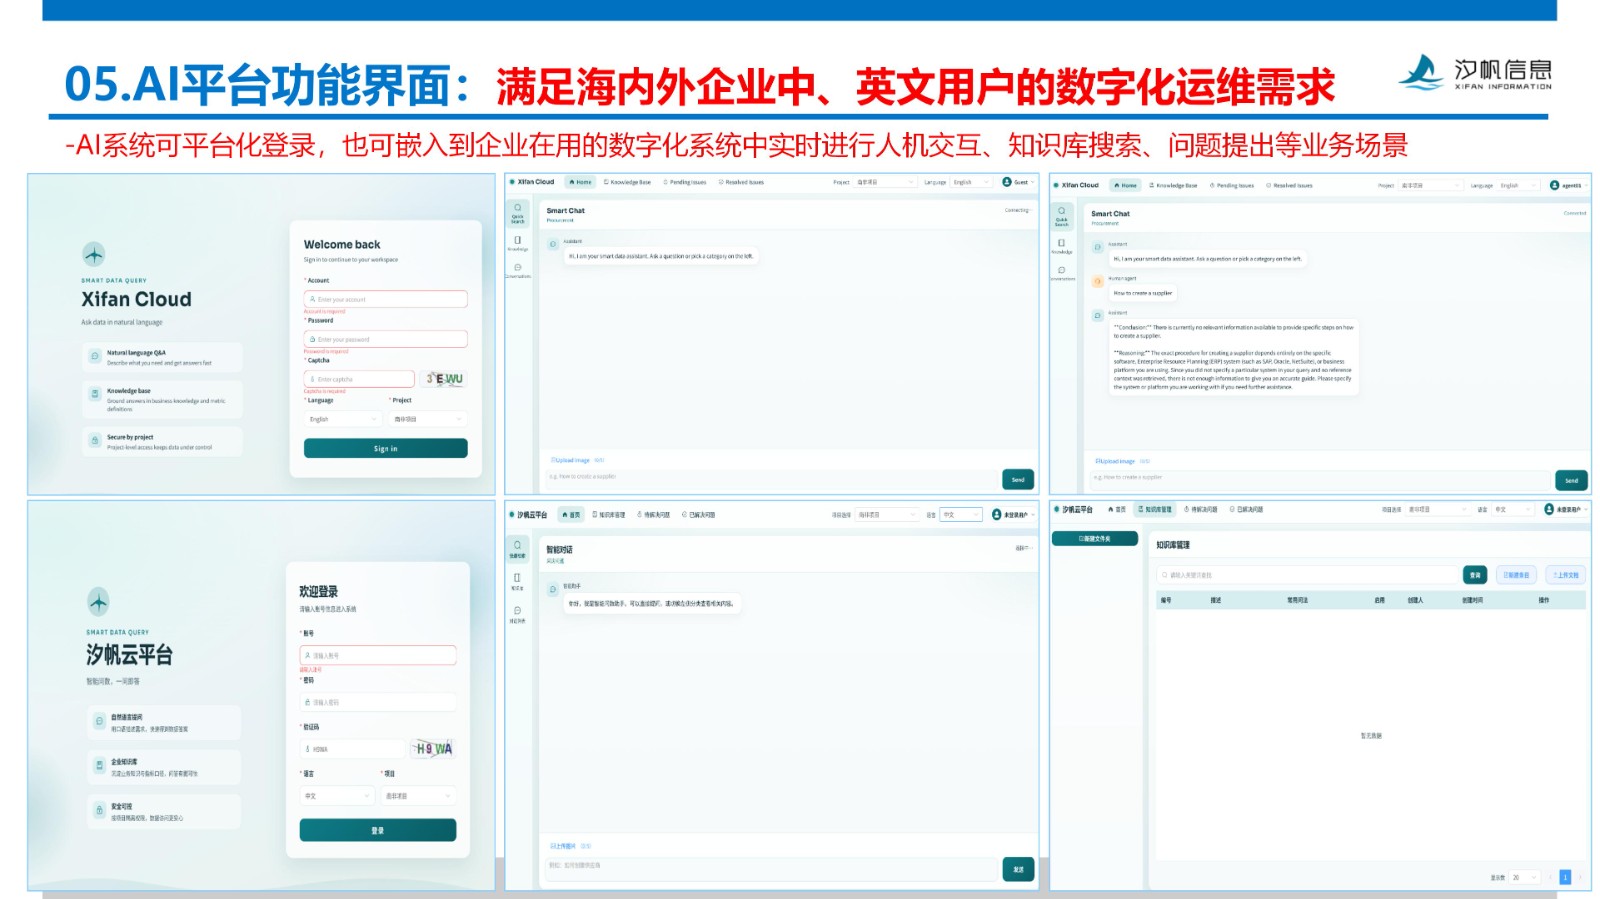1600x899 pixels.
Task: Expand the Language dropdown in the agent01 chat header
Action: point(1518,185)
